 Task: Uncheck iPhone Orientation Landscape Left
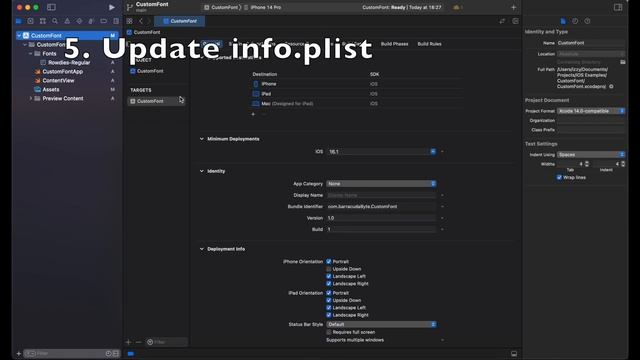[329, 276]
